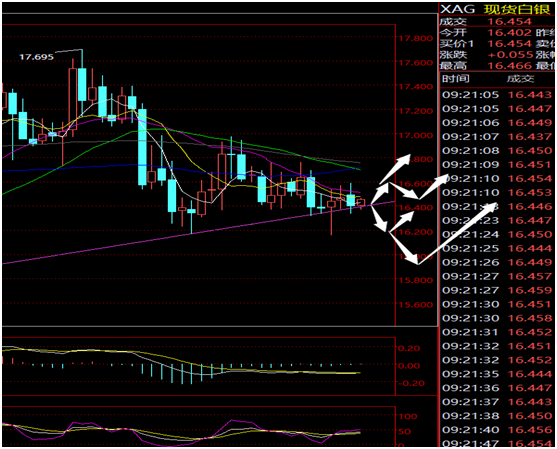Select the 09:21:26 trade row
Screen dimensions: 557x449
(497, 263)
